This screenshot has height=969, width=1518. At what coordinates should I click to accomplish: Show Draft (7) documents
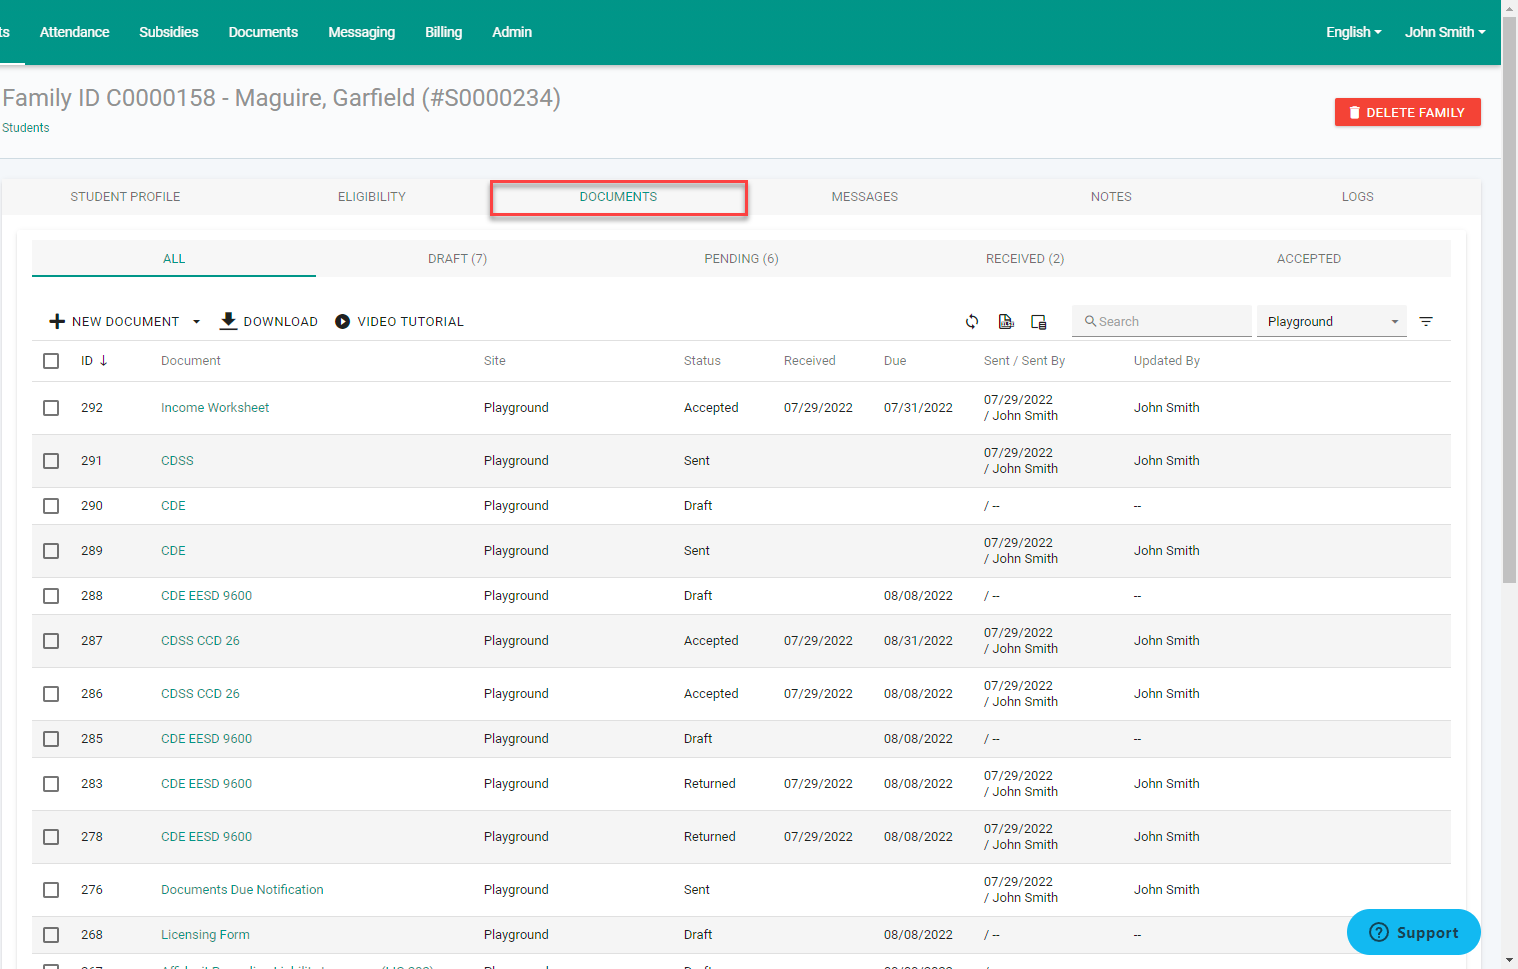(457, 259)
